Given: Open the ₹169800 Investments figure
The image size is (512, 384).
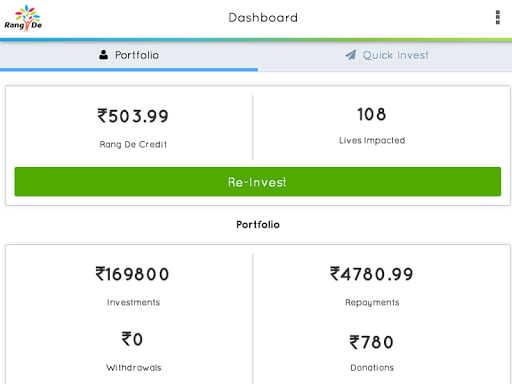Looking at the screenshot, I should point(132,274).
